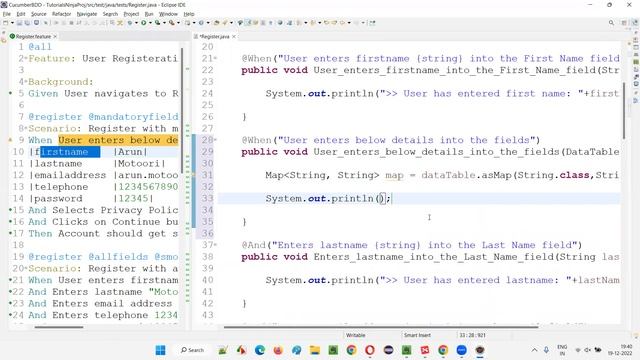
Task: Click the Search flashlight toolbar icon
Action: coord(224,23)
